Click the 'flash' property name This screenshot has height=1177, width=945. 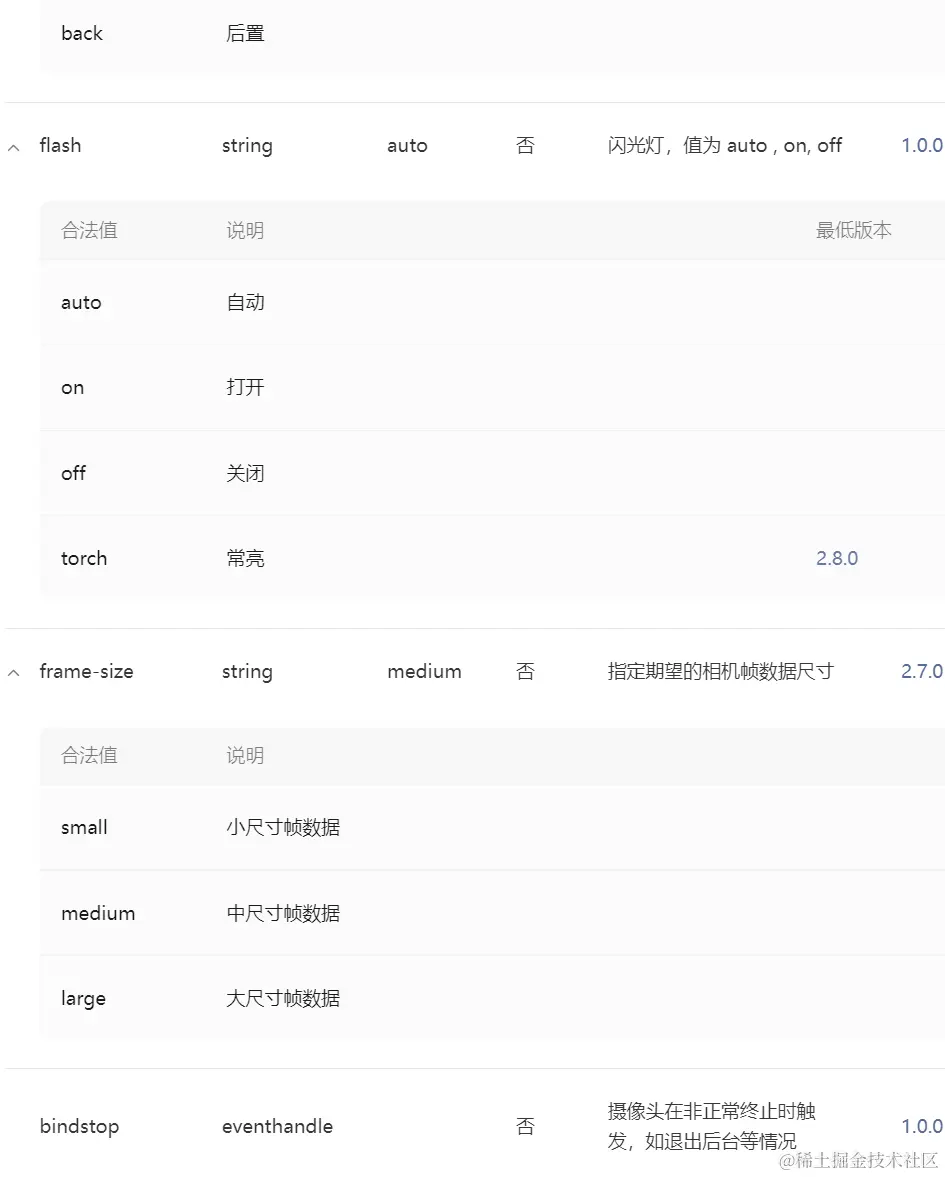tap(60, 146)
